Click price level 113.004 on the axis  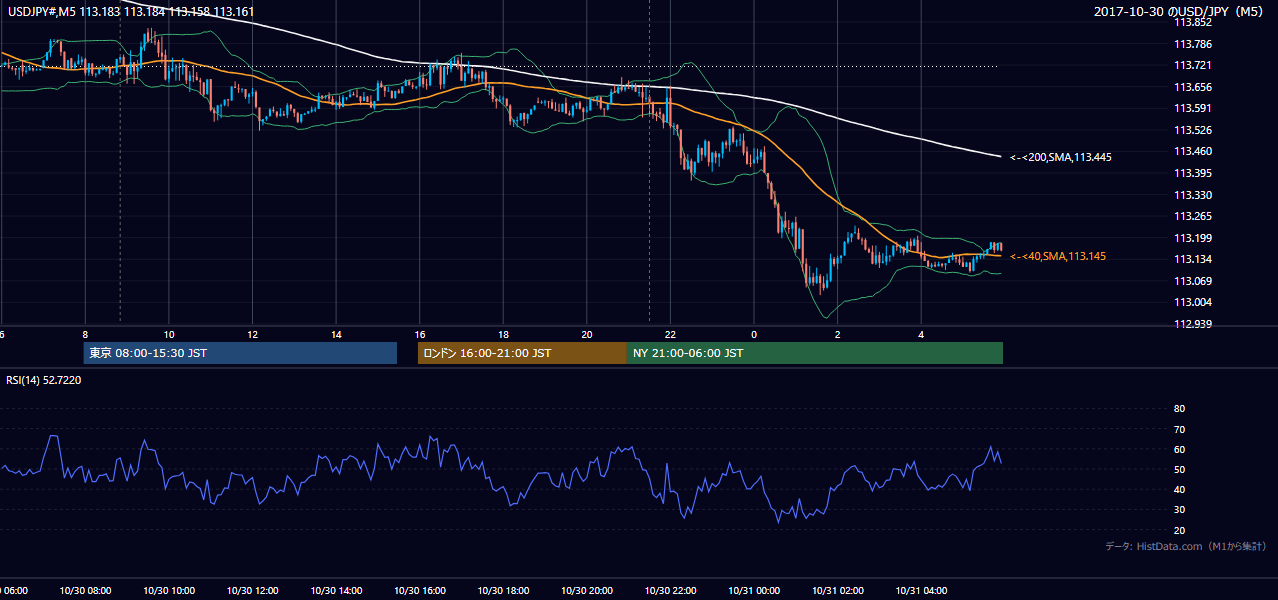click(x=1192, y=302)
